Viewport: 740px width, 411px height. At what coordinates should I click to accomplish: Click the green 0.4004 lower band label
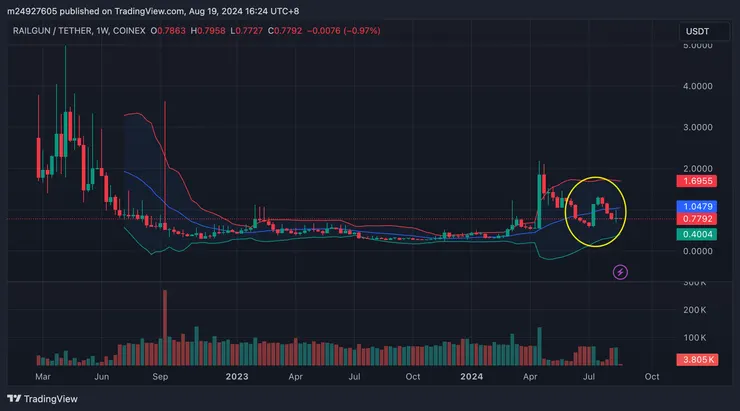point(697,235)
